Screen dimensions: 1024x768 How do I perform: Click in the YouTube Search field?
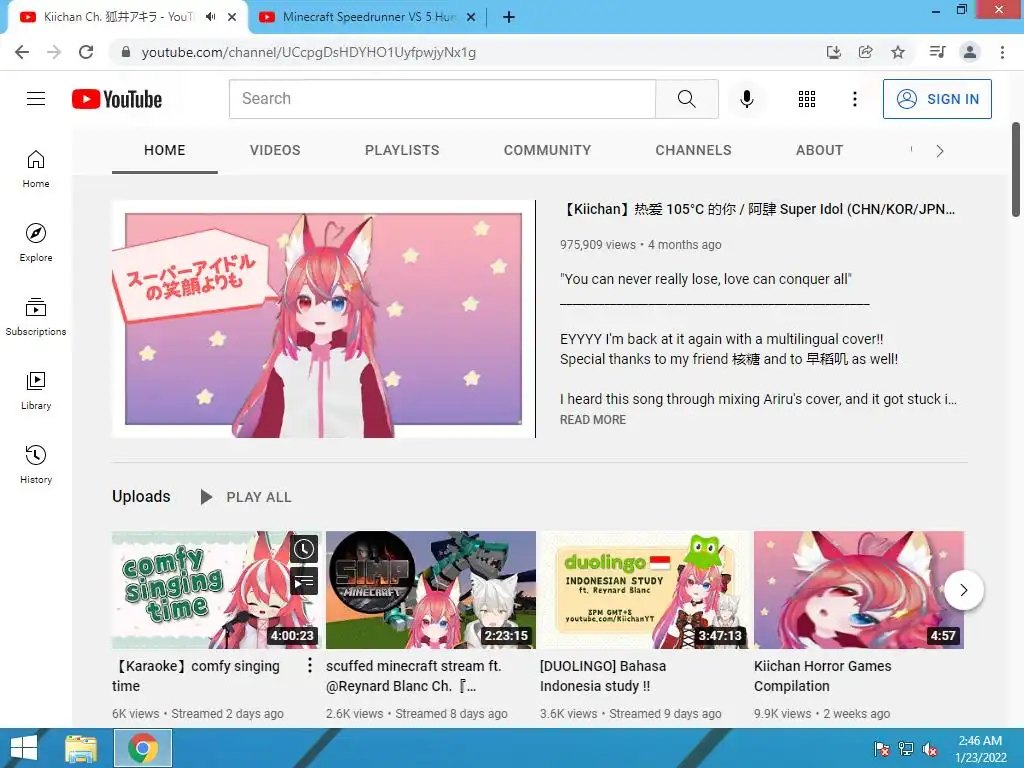click(x=442, y=99)
